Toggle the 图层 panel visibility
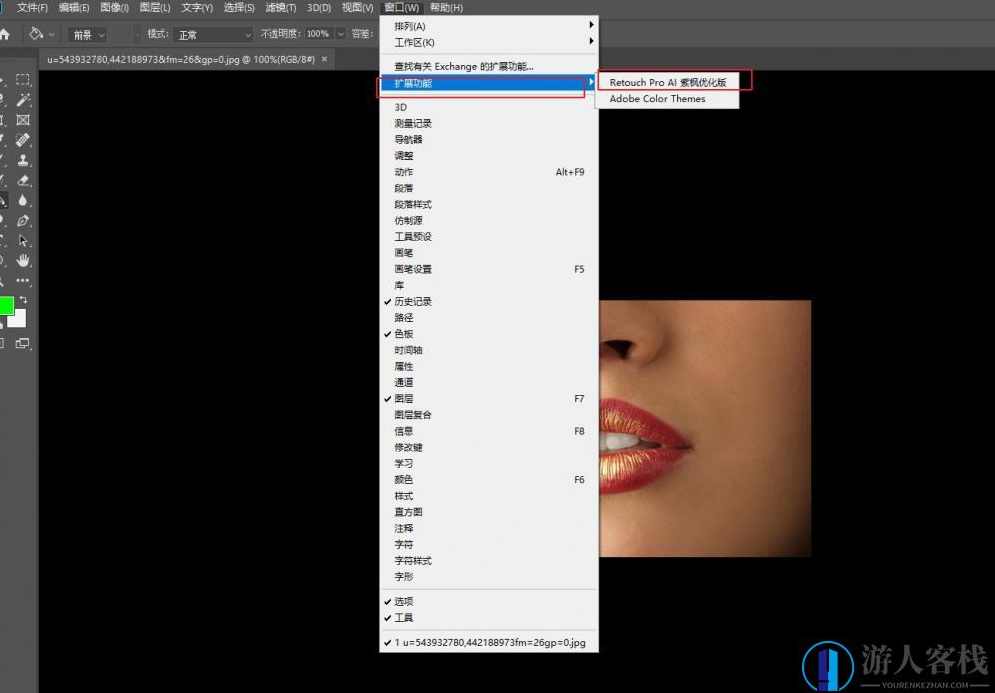 click(x=404, y=398)
